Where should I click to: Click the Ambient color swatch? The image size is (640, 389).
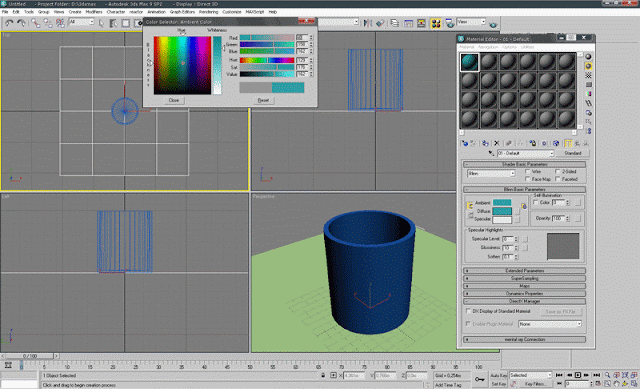coord(502,203)
